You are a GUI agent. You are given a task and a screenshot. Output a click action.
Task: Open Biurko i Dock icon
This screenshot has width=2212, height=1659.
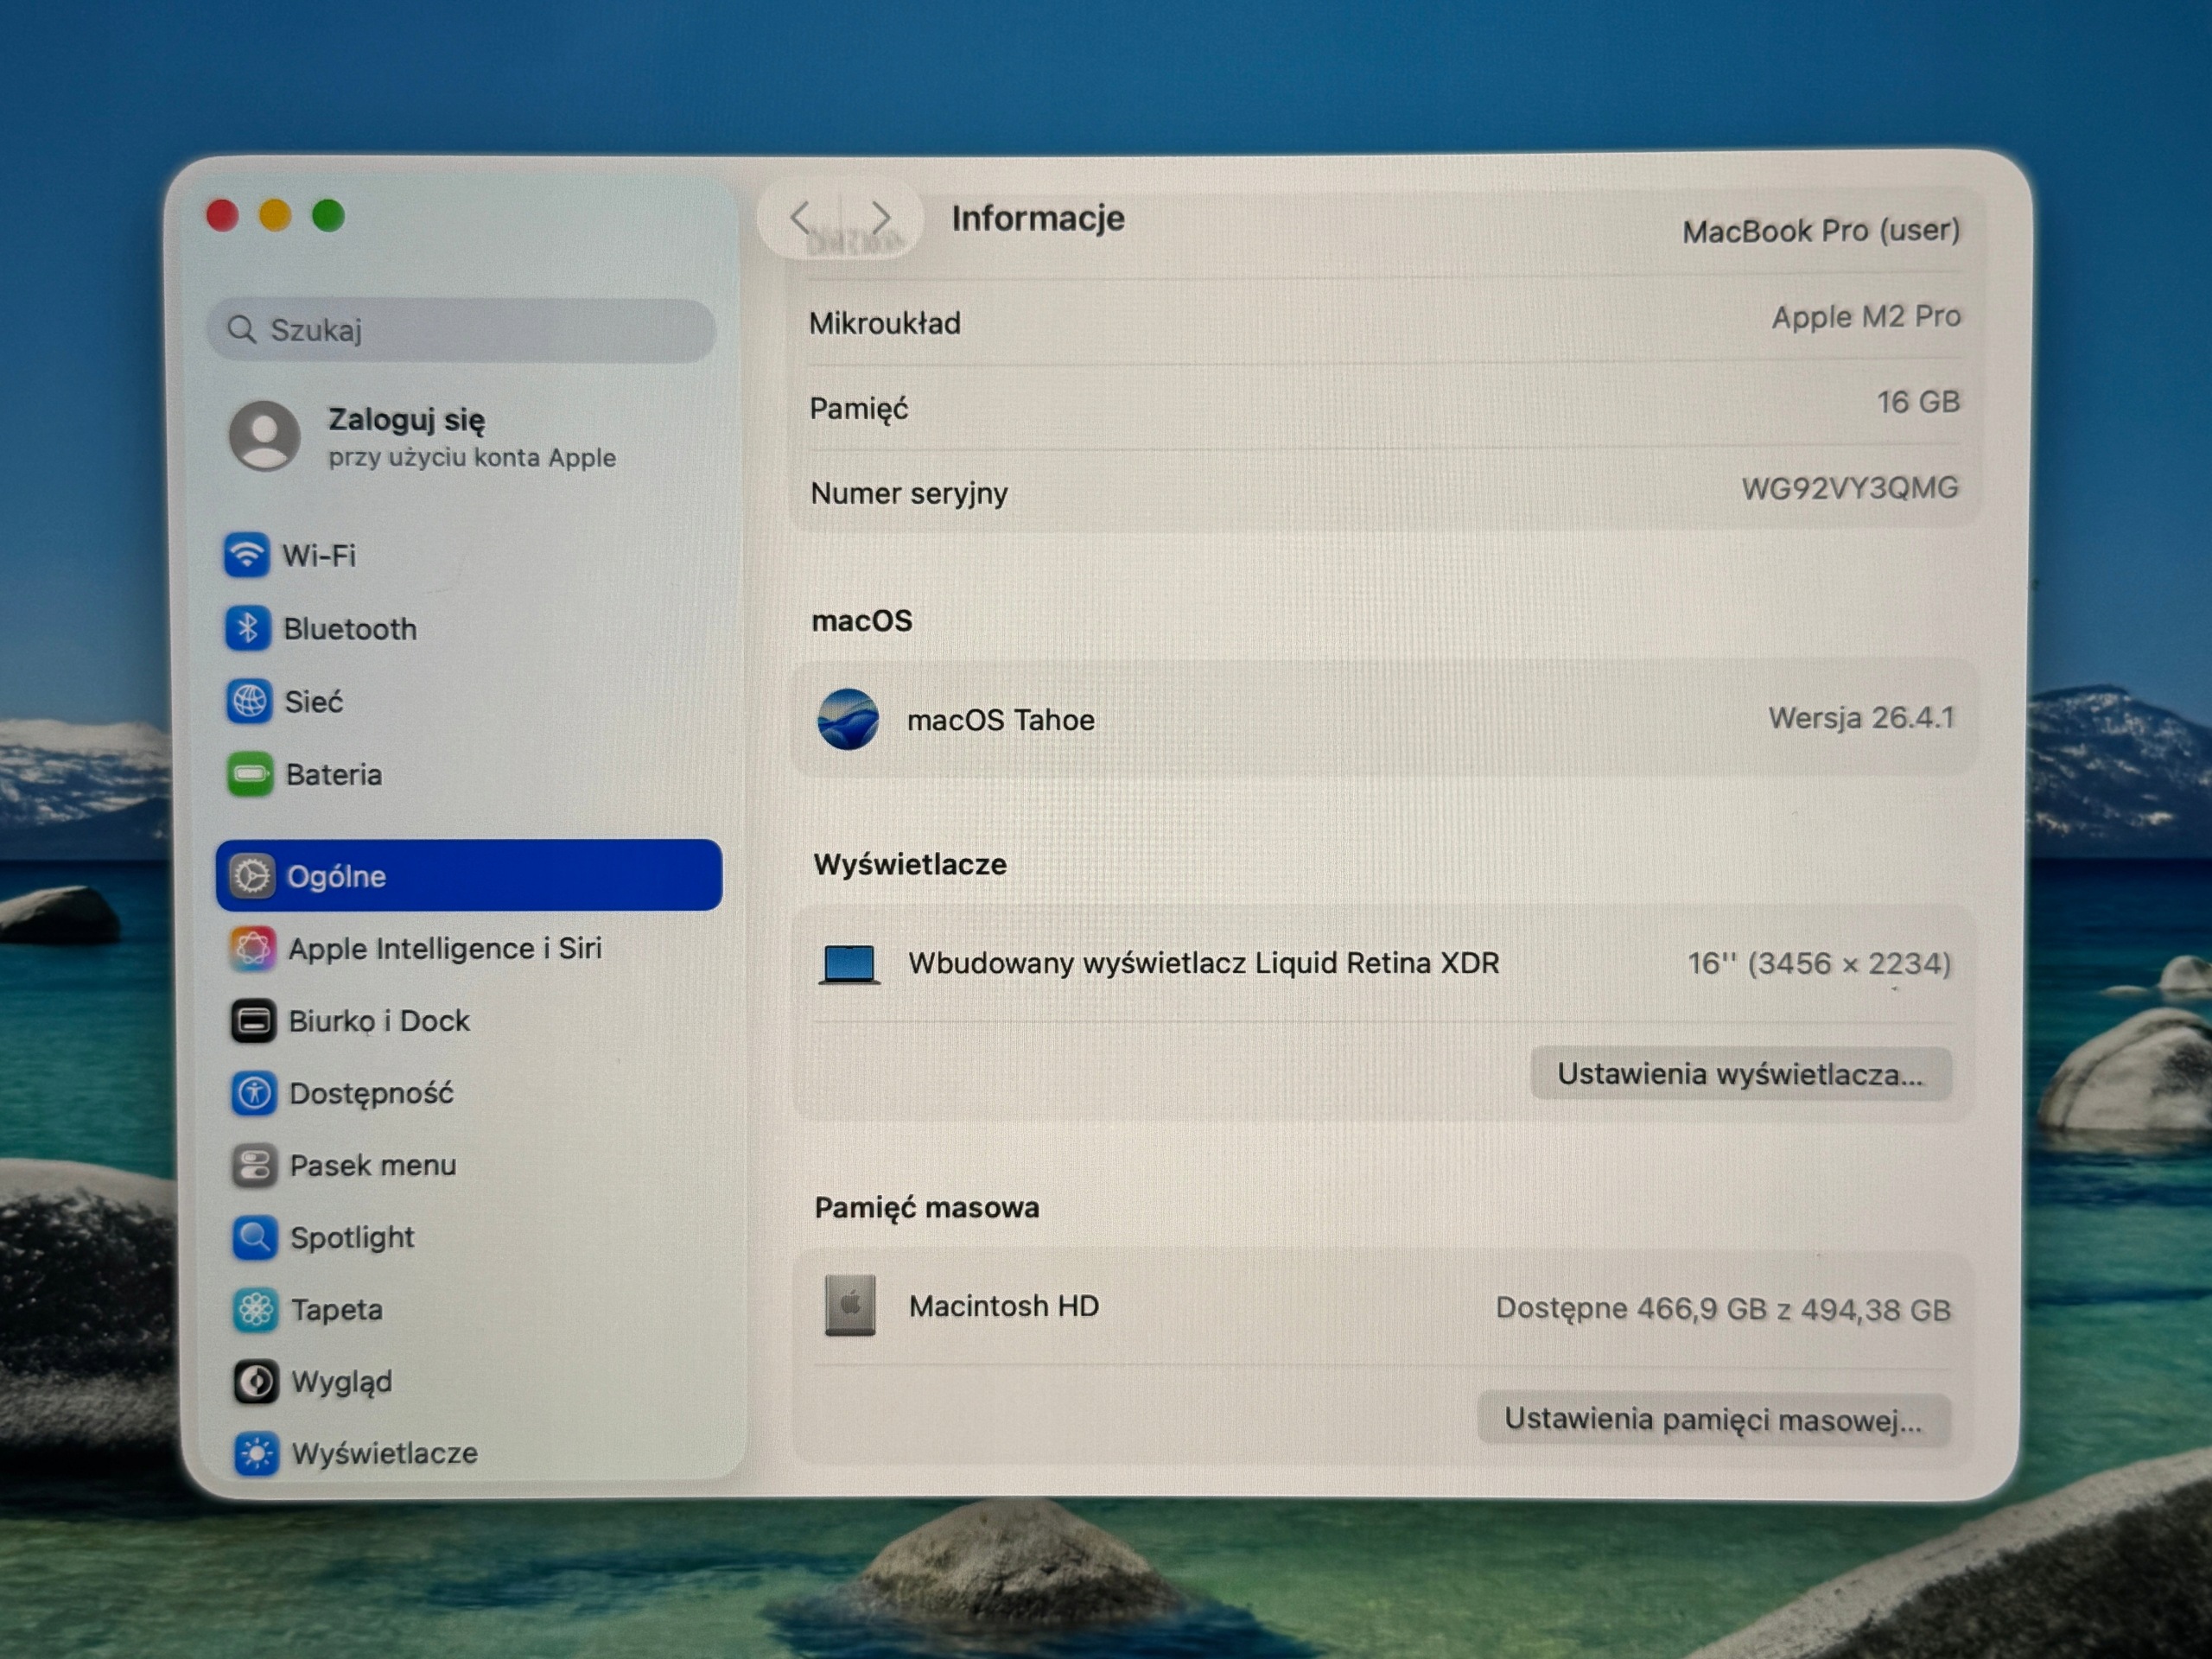click(x=253, y=1021)
